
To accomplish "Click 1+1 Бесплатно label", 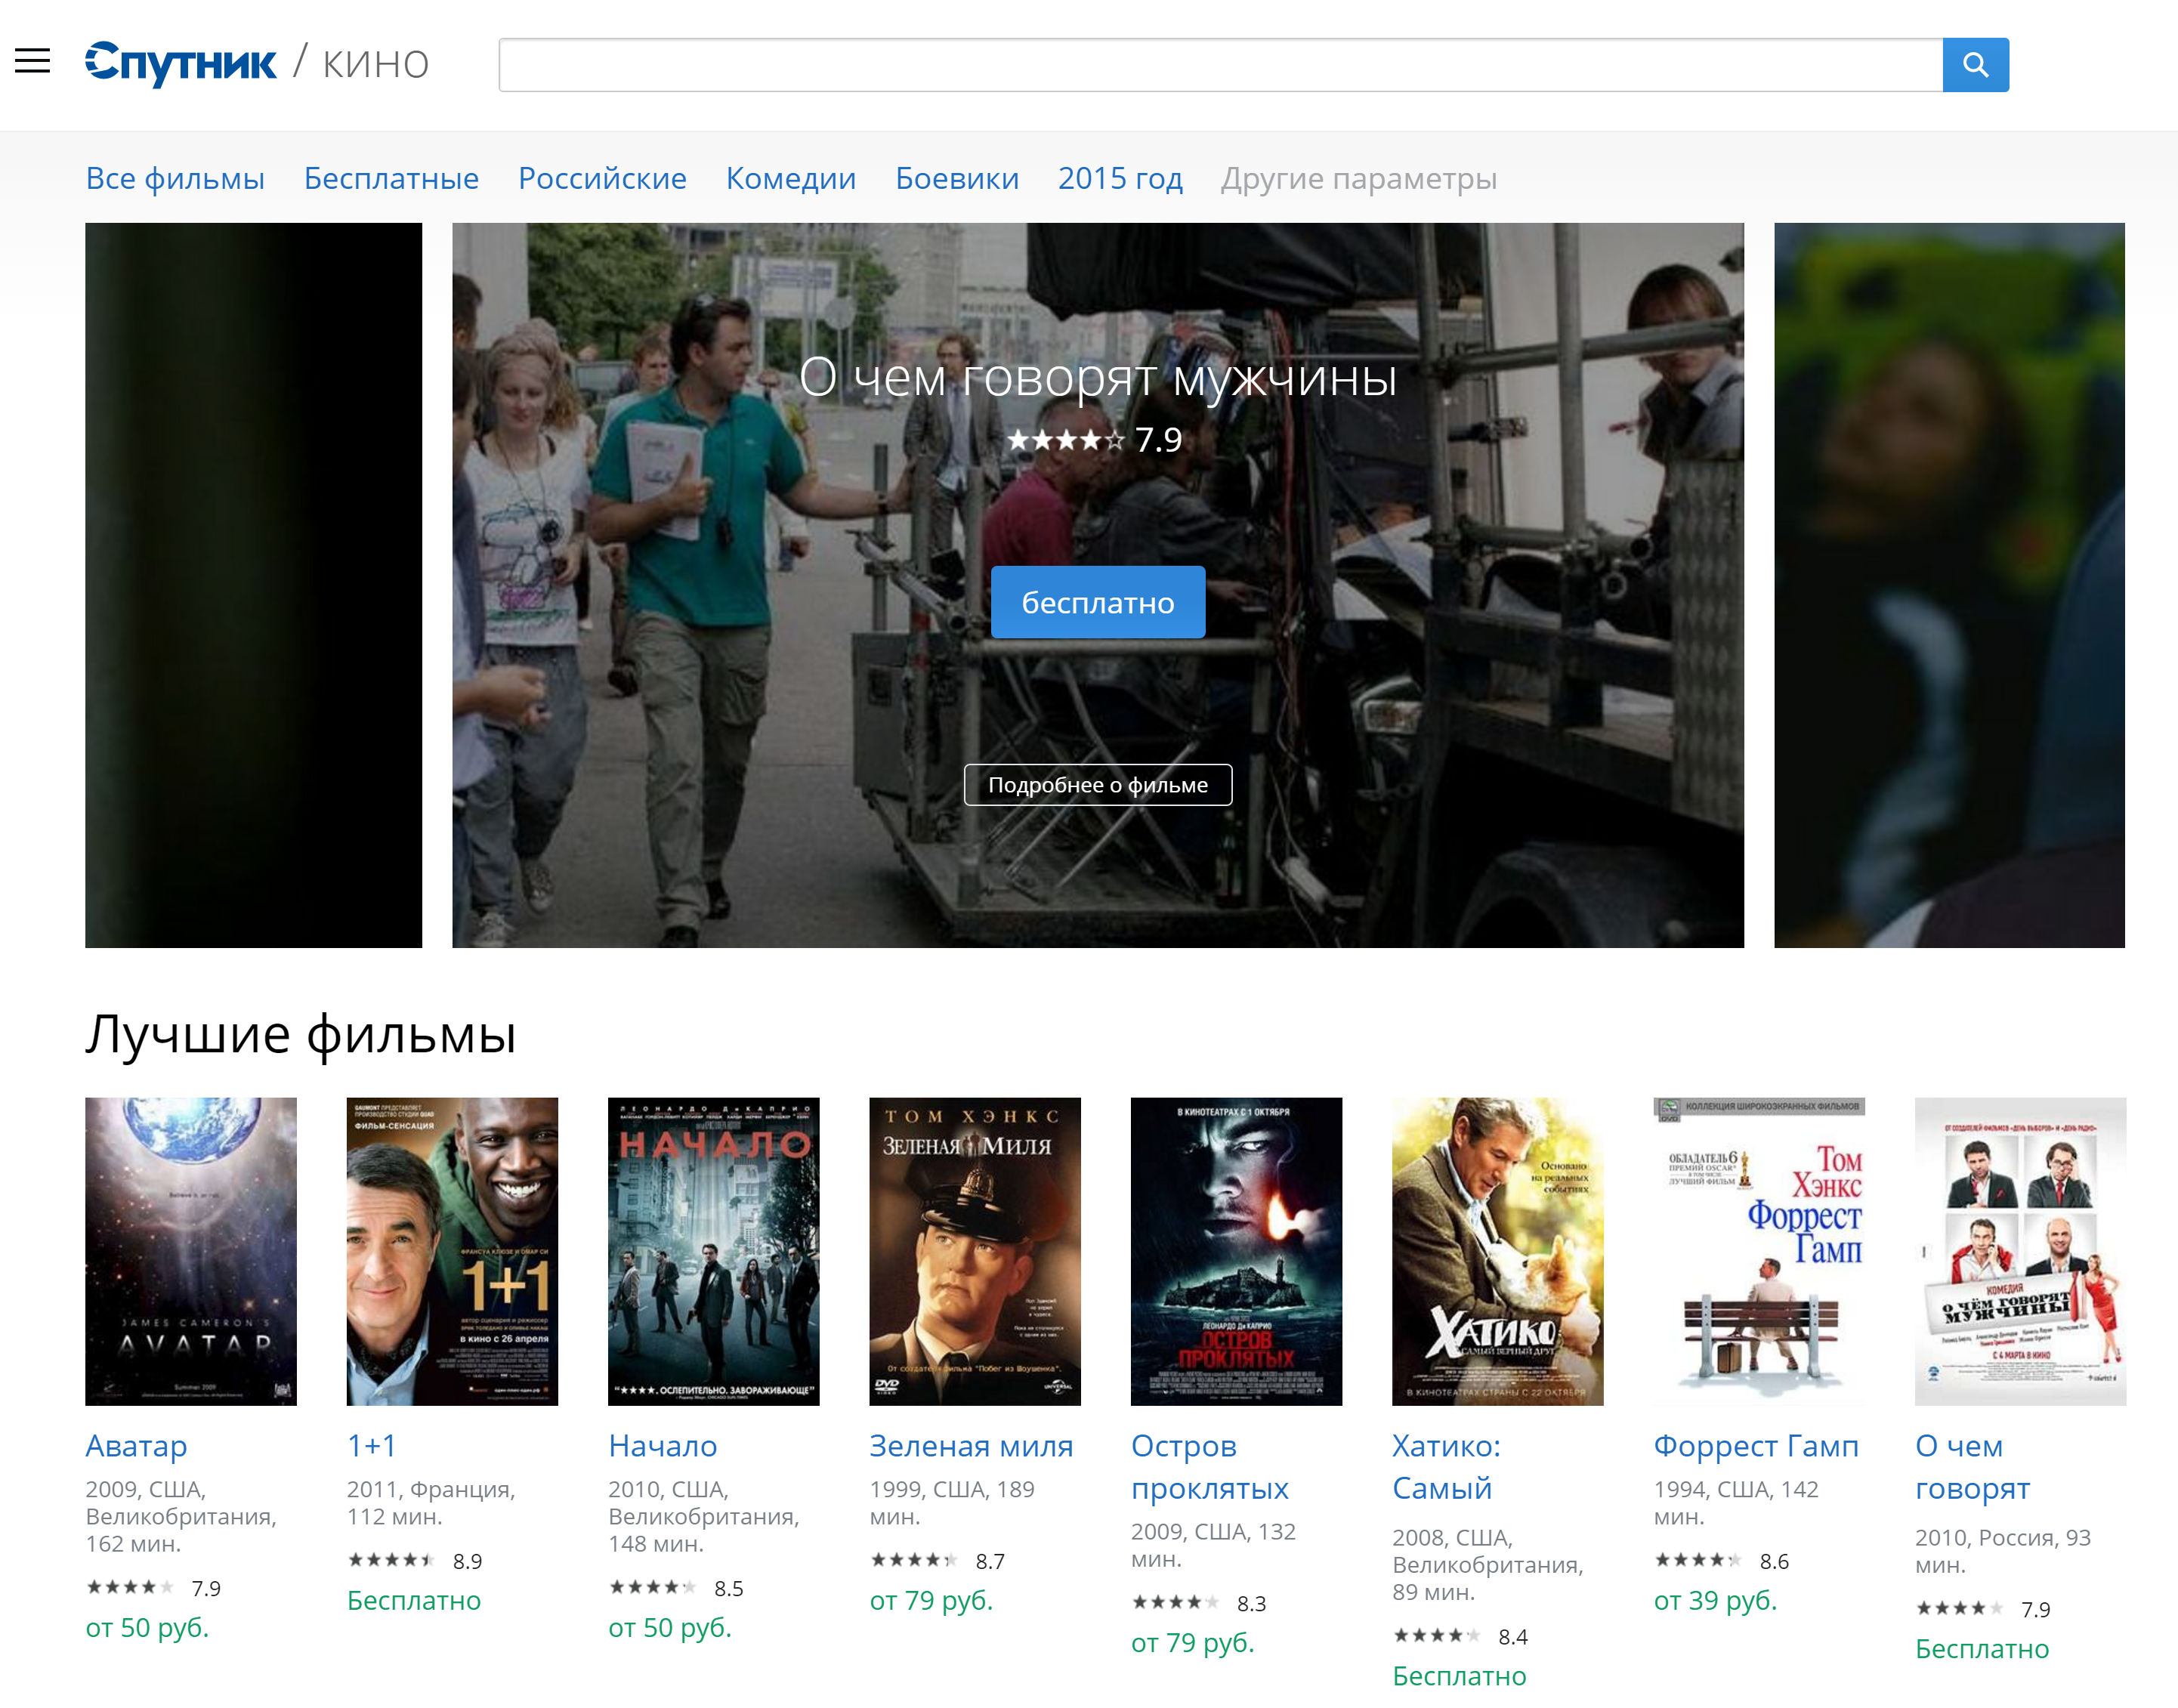I will click(x=414, y=1601).
